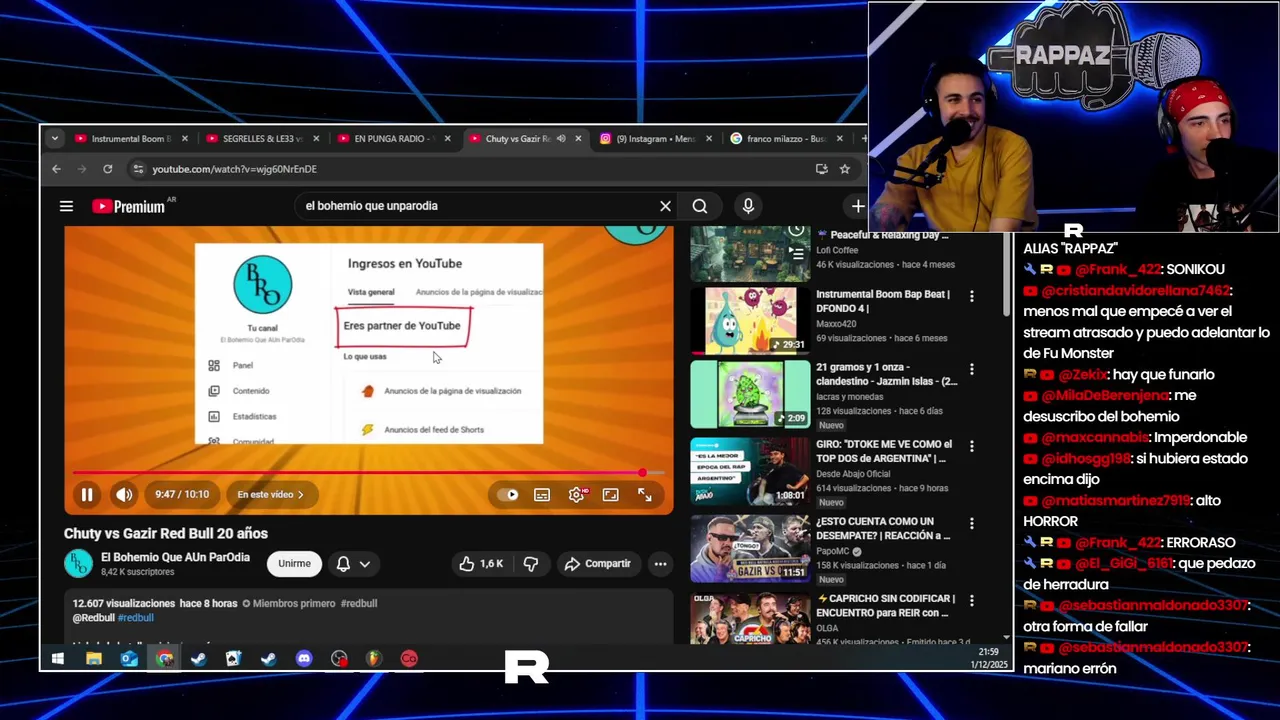Clear the YouTube search box text

click(665, 206)
